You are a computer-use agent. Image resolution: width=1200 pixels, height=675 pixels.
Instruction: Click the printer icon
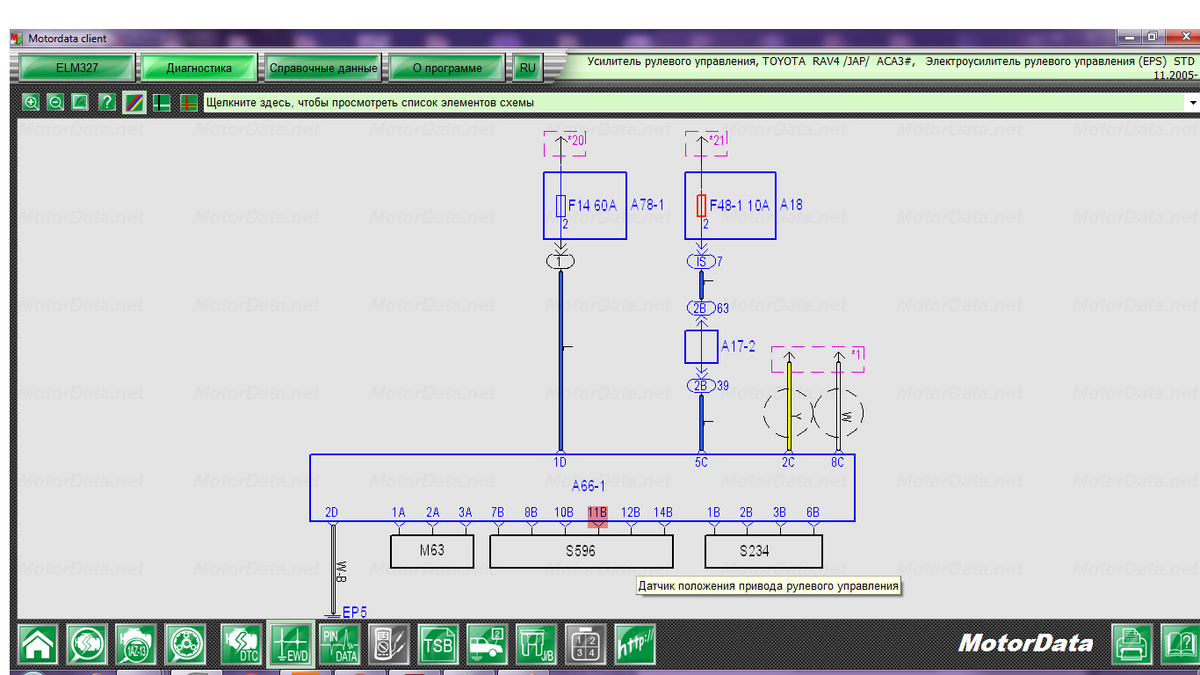point(1131,643)
